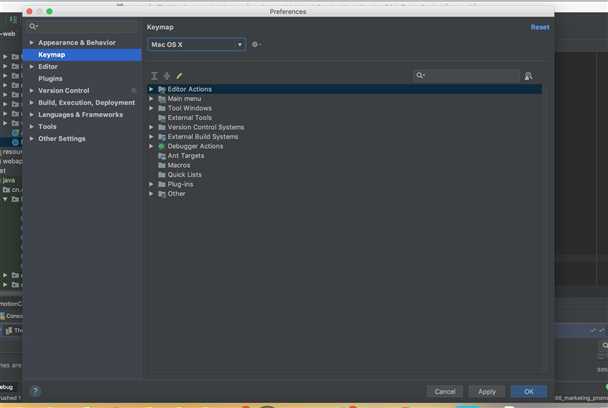
Task: Click the External Tools folder icon
Action: [x=162, y=118]
